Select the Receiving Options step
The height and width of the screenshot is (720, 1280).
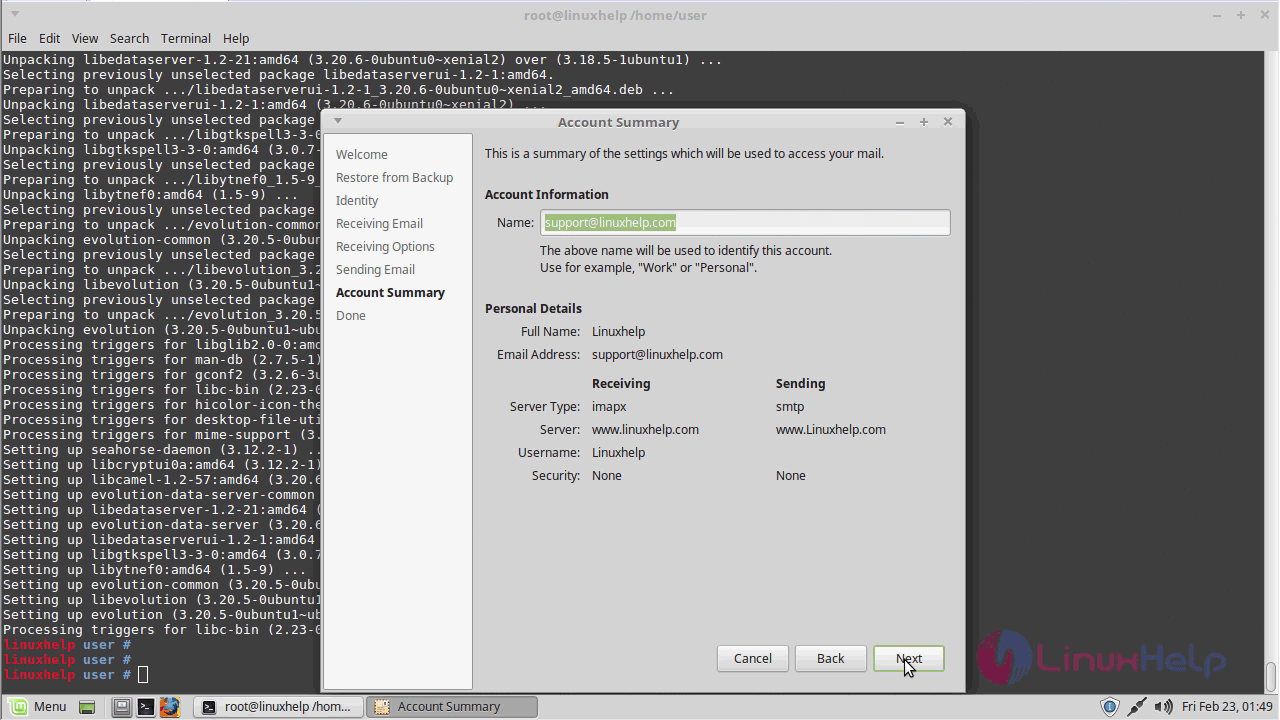385,246
